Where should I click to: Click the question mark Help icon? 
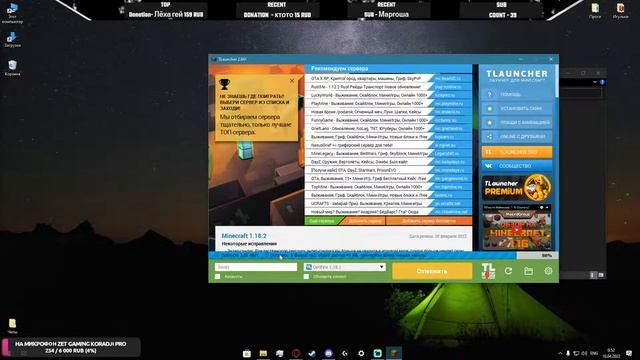point(489,95)
